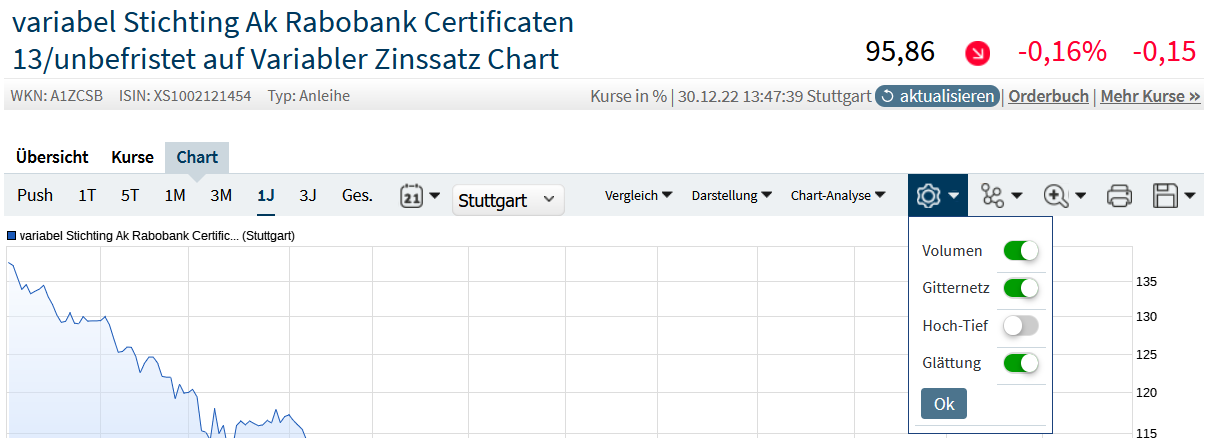
Task: Open the chart settings gear menu
Action: coord(937,196)
